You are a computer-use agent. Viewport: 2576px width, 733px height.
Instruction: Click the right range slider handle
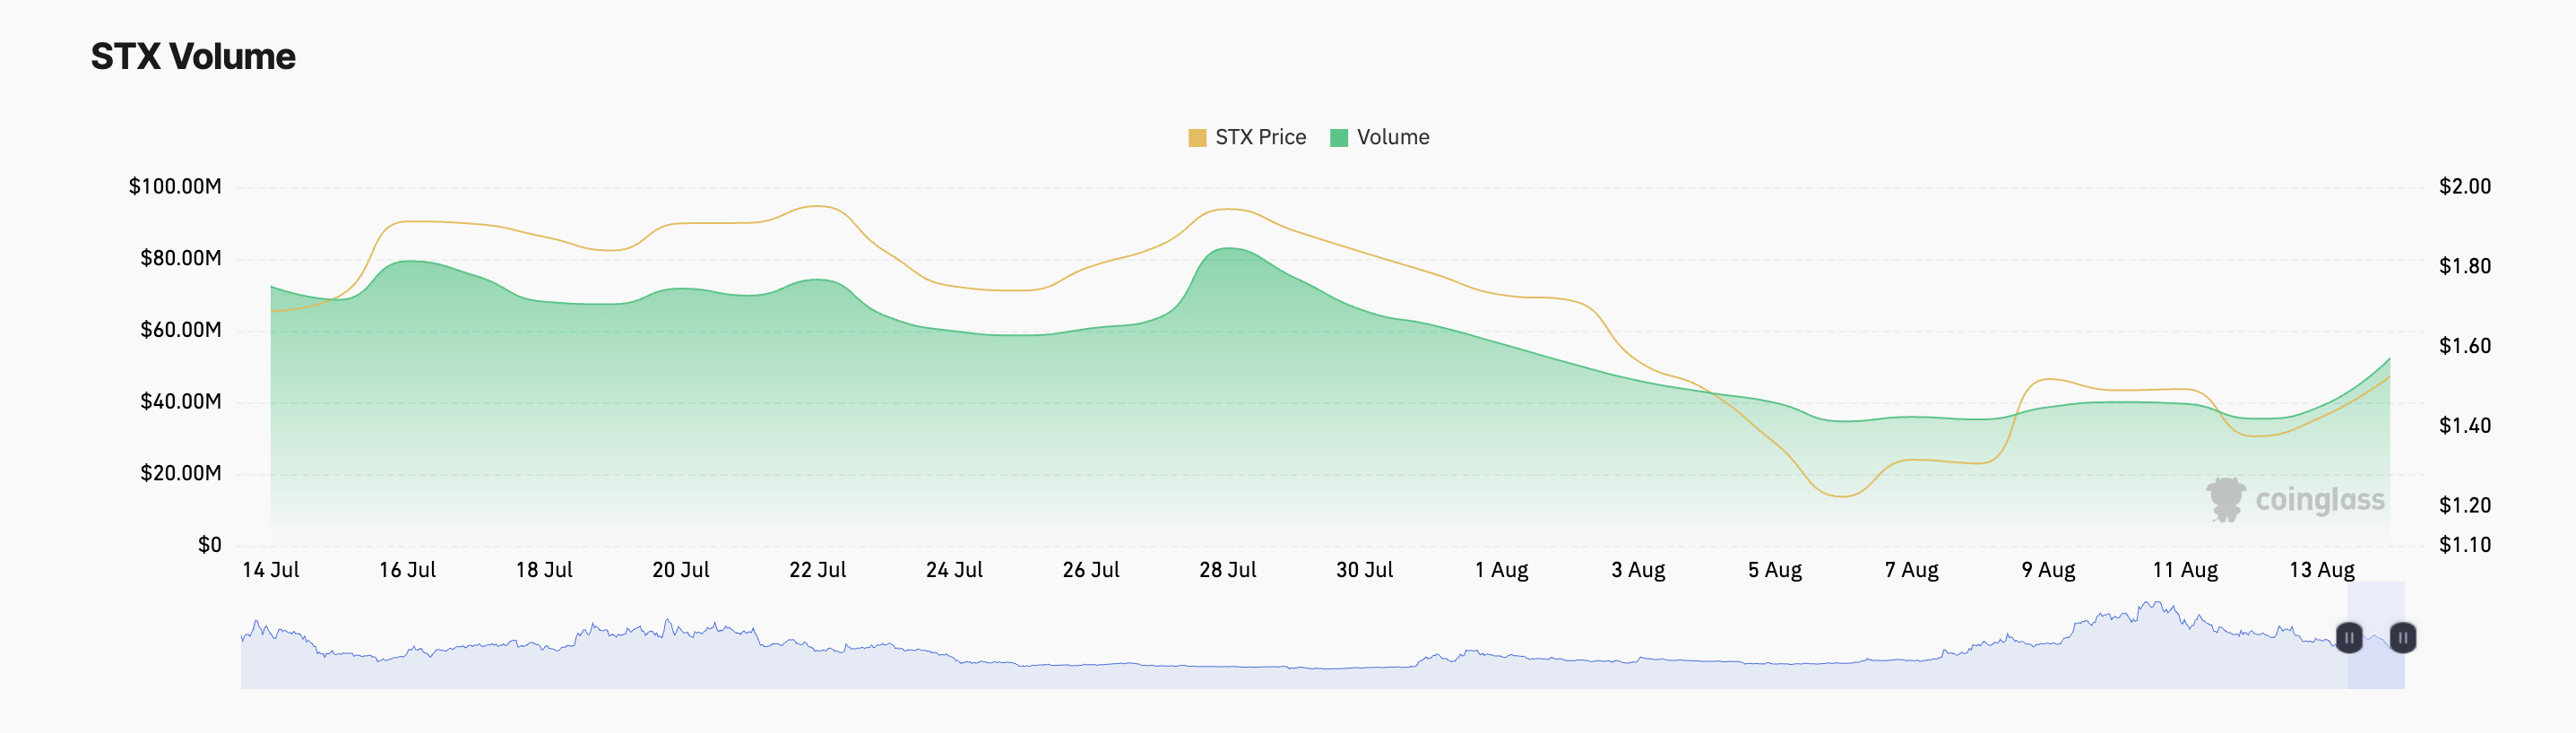click(x=2403, y=637)
